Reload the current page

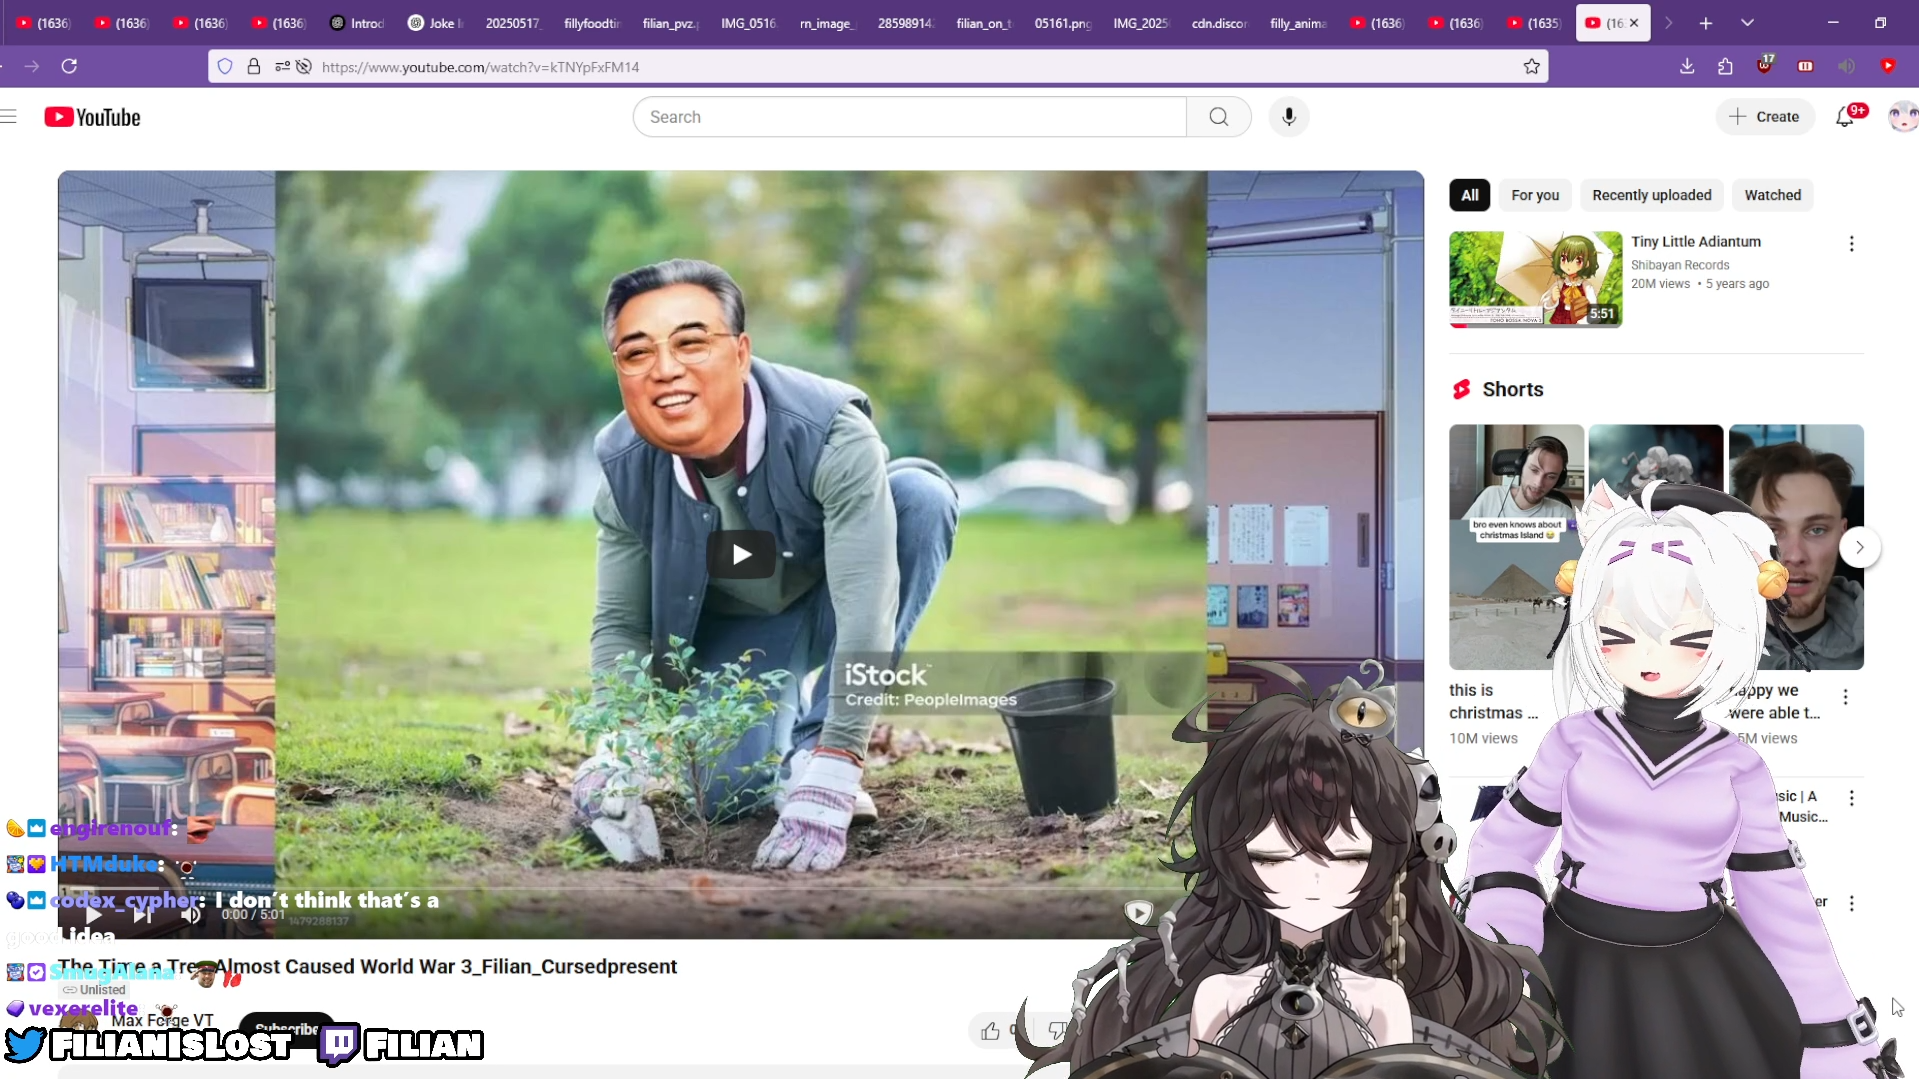click(69, 66)
